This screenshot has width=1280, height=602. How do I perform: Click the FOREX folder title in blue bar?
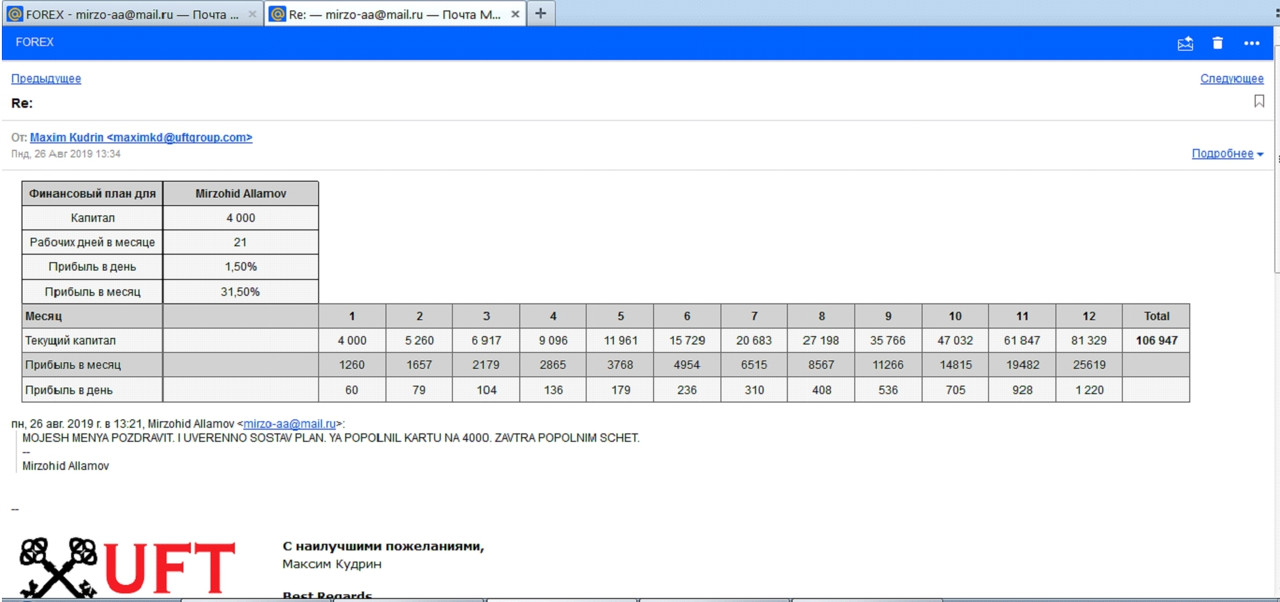point(35,42)
